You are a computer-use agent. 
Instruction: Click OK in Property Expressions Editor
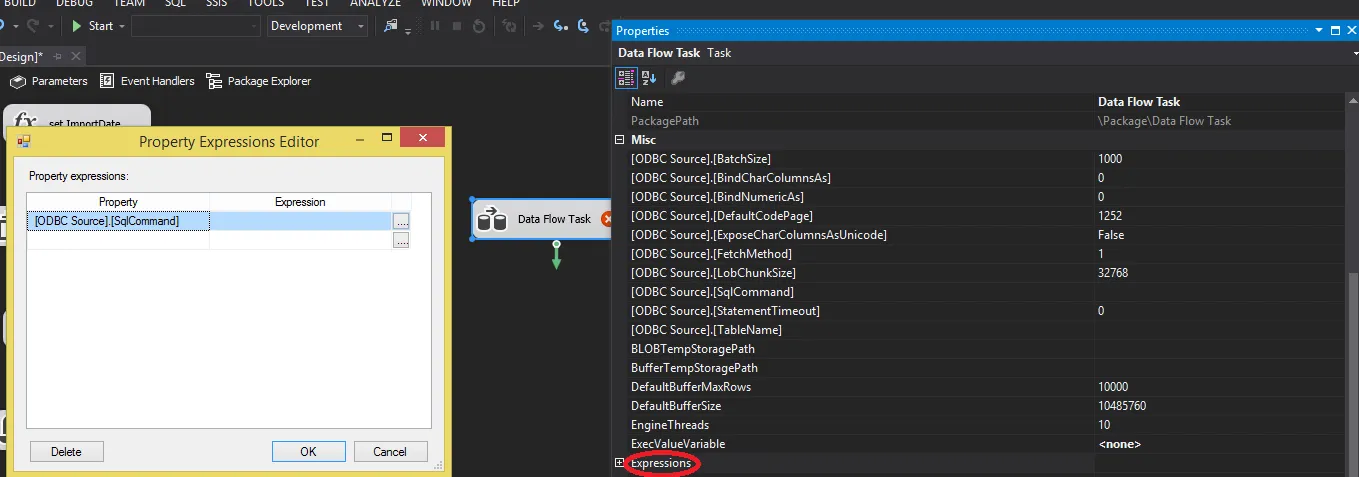pyautogui.click(x=308, y=452)
